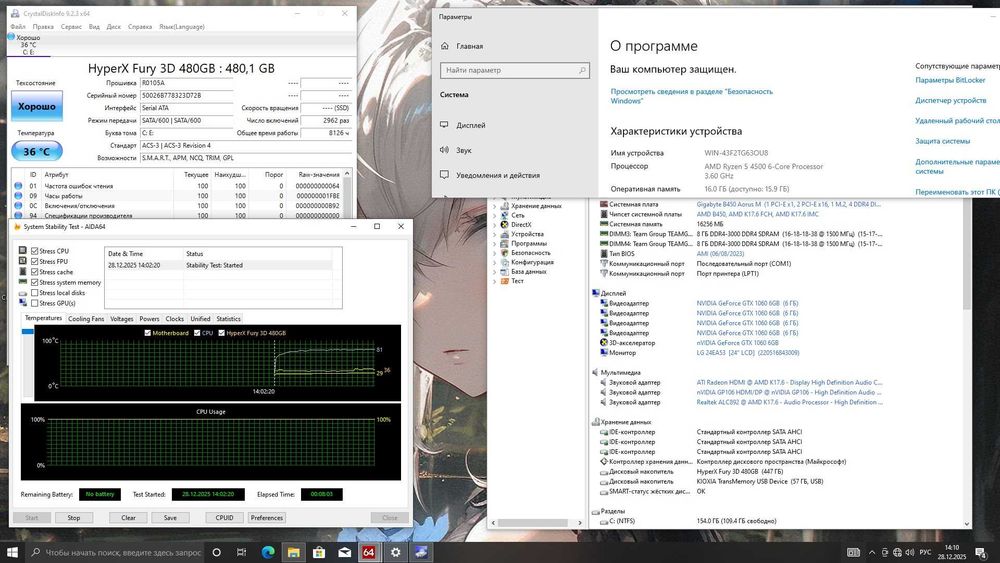Open AIDA64 stability test Preferences
Screen dimensions: 1000x563
click(267, 518)
